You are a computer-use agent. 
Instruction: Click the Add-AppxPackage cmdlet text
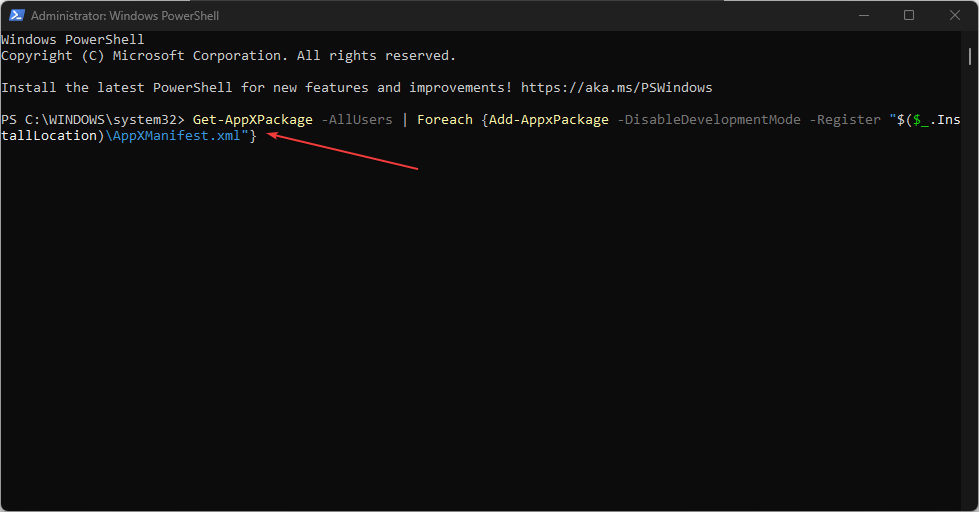point(549,120)
